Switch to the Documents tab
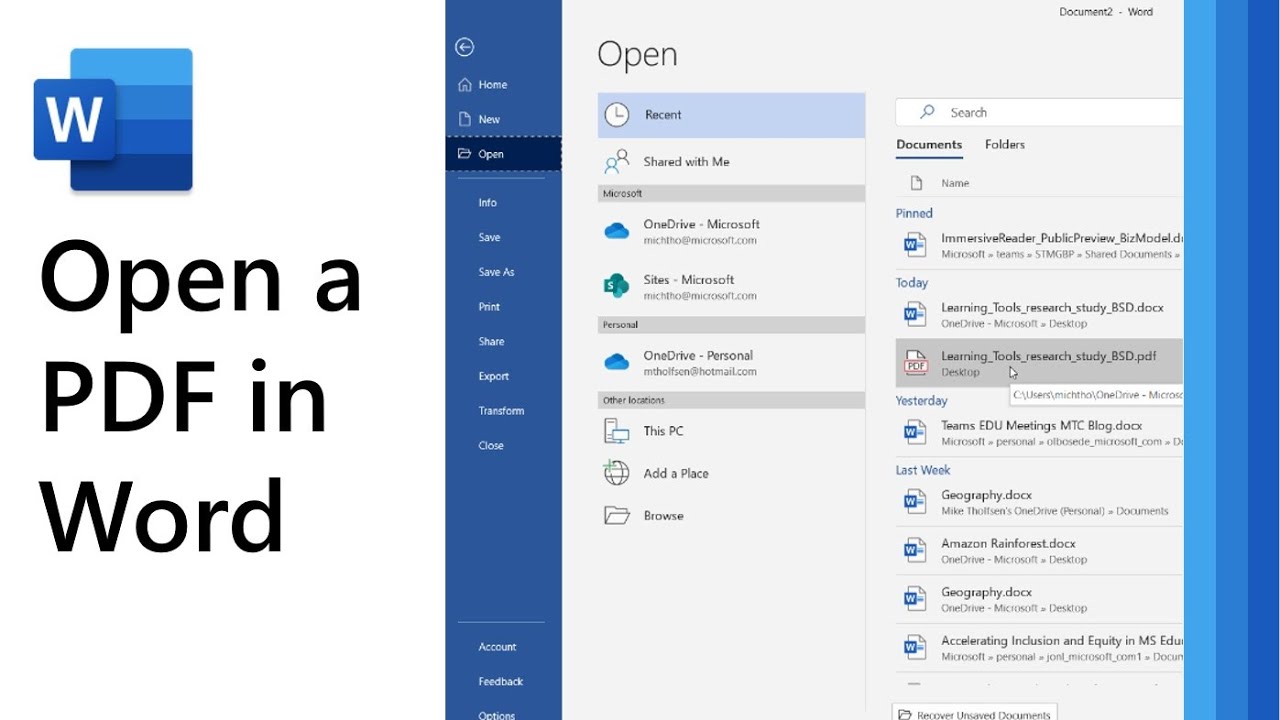Screen dimensions: 1280x720 (x=929, y=144)
